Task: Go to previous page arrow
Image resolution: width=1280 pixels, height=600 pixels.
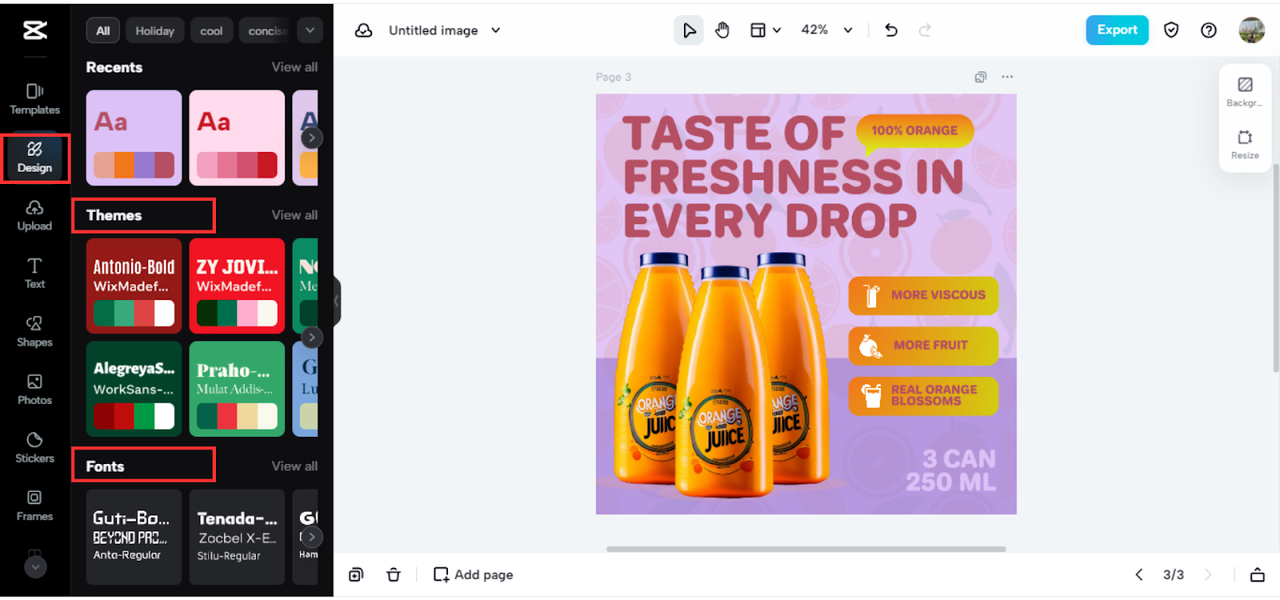Action: pyautogui.click(x=1138, y=575)
